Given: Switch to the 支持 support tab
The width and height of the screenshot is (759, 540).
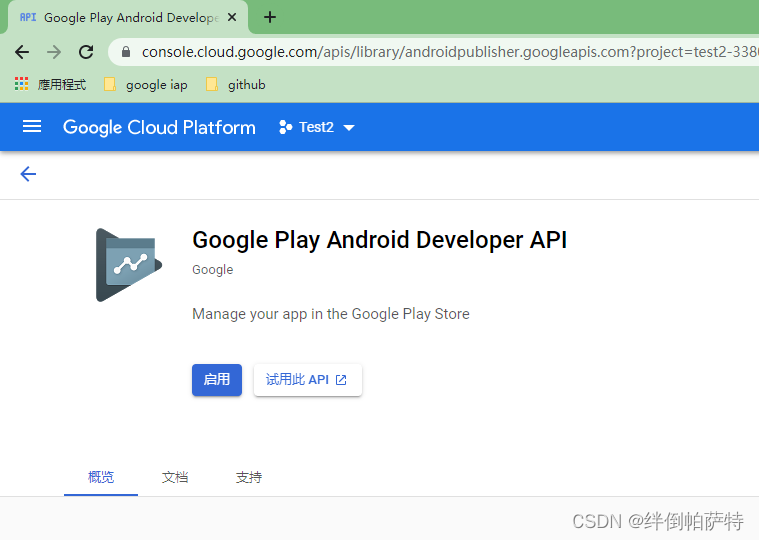Looking at the screenshot, I should [249, 477].
